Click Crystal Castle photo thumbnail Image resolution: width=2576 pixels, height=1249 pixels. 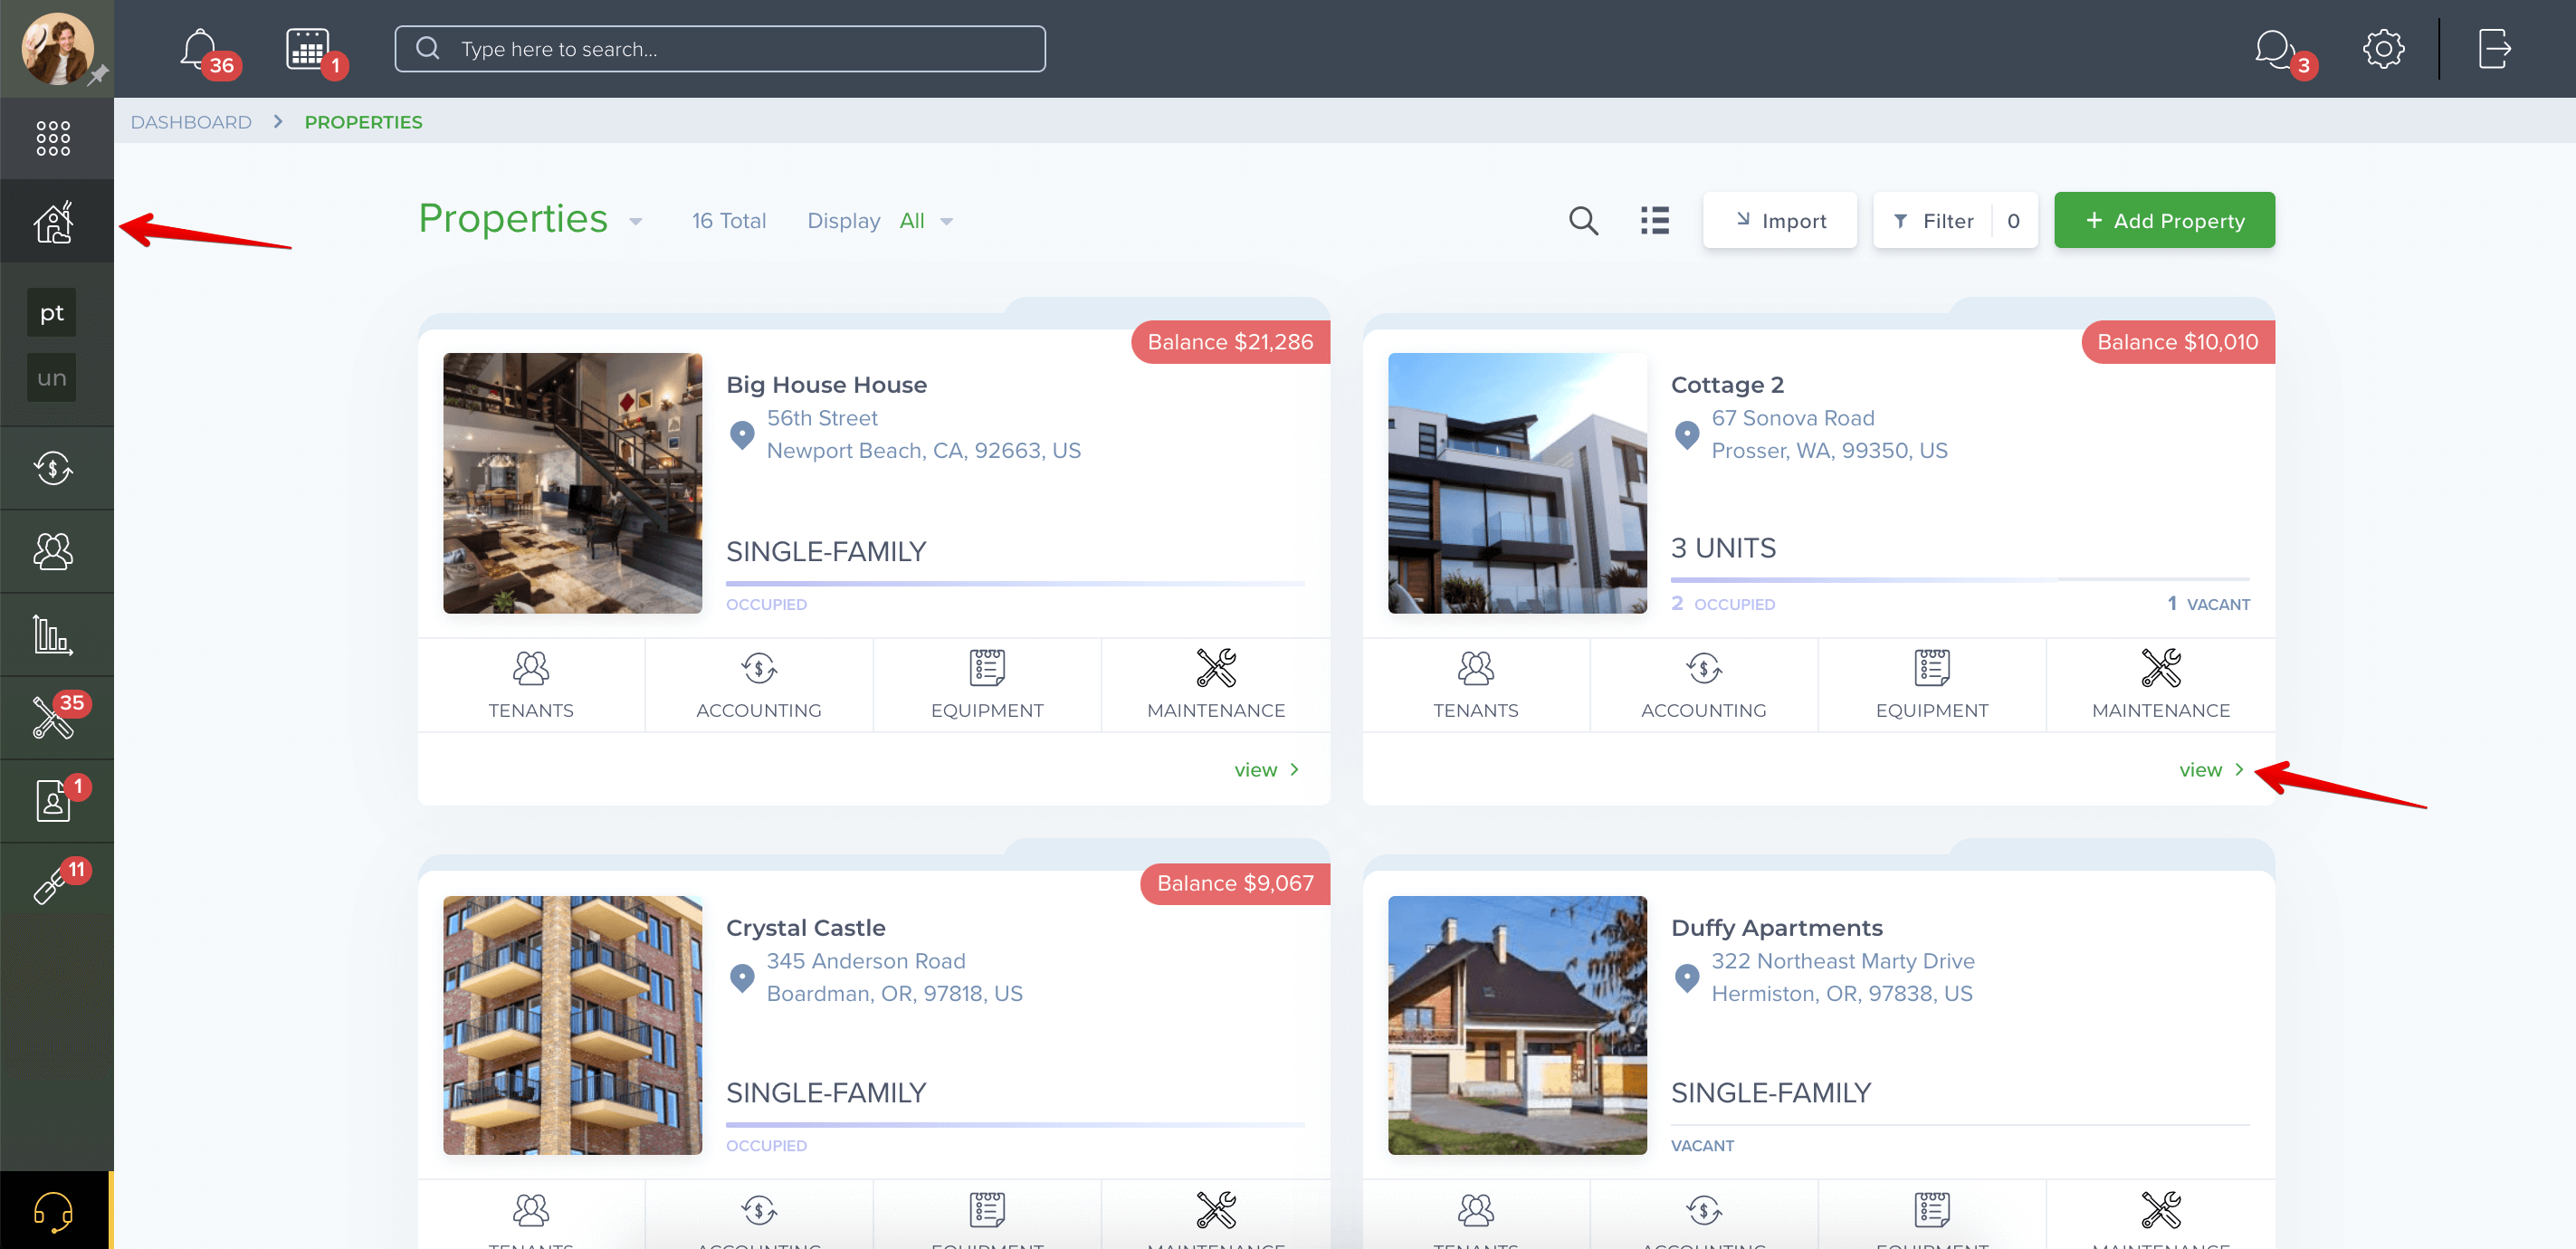573,1025
